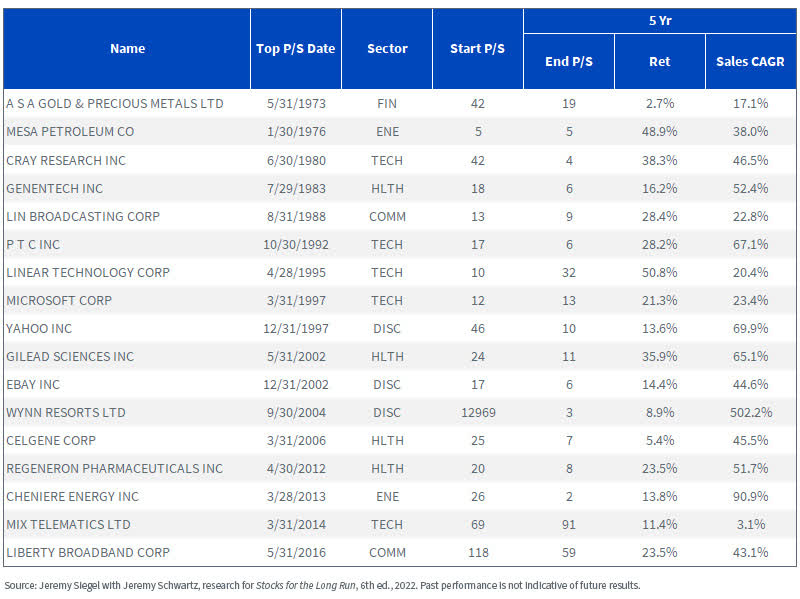The image size is (800, 599).
Task: Click the return value 2.7%
Action: 660,104
